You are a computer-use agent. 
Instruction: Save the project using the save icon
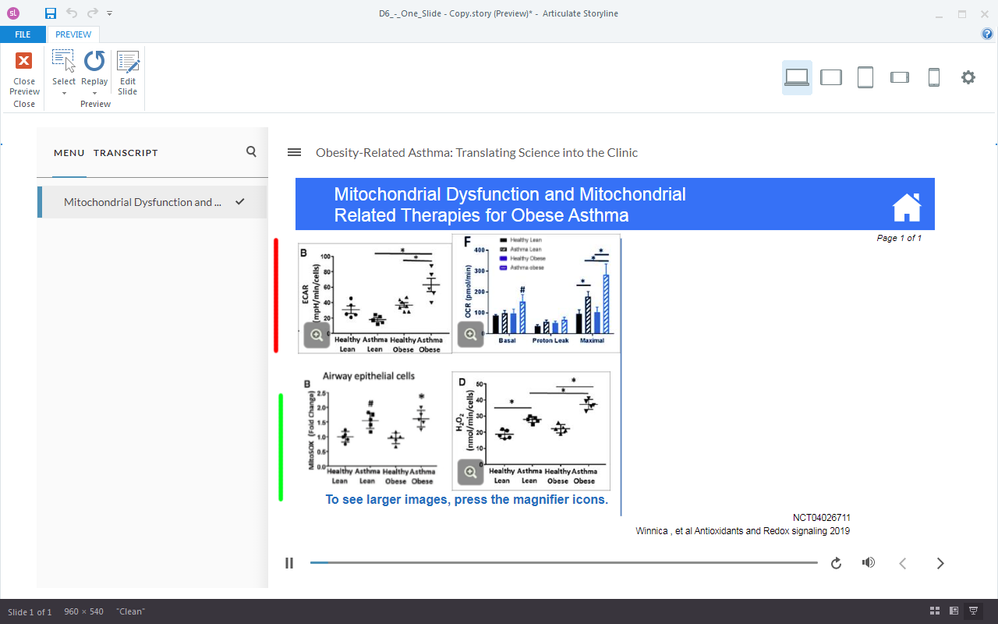[x=51, y=13]
